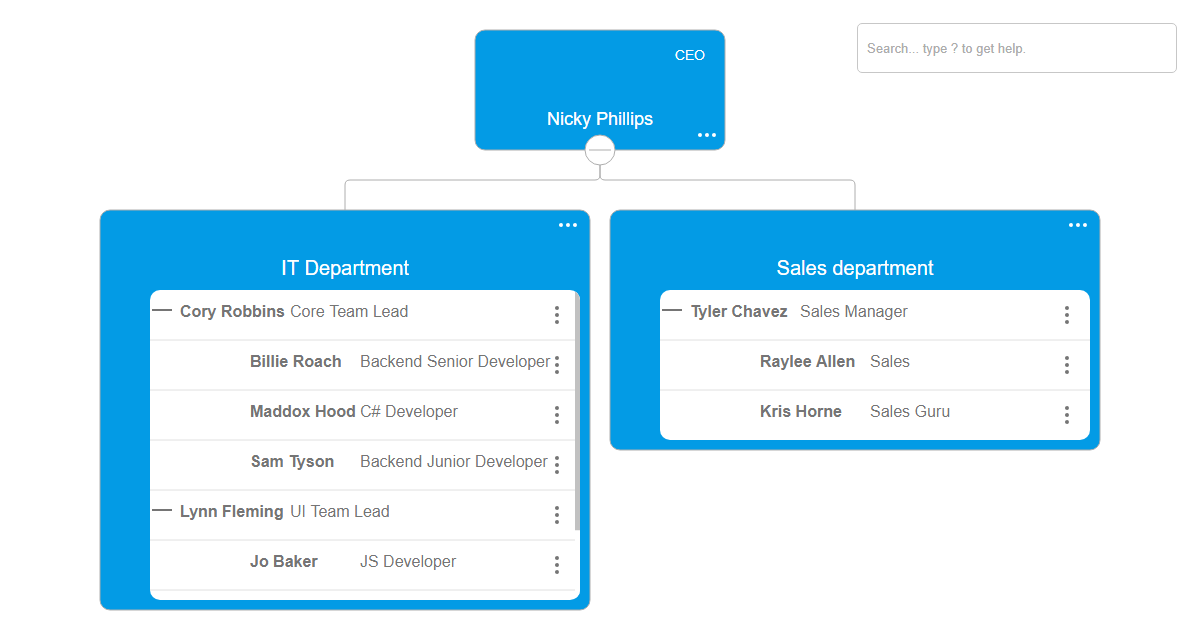Image resolution: width=1200 pixels, height=630 pixels.
Task: Open IT Department card options menu
Action: (x=568, y=225)
